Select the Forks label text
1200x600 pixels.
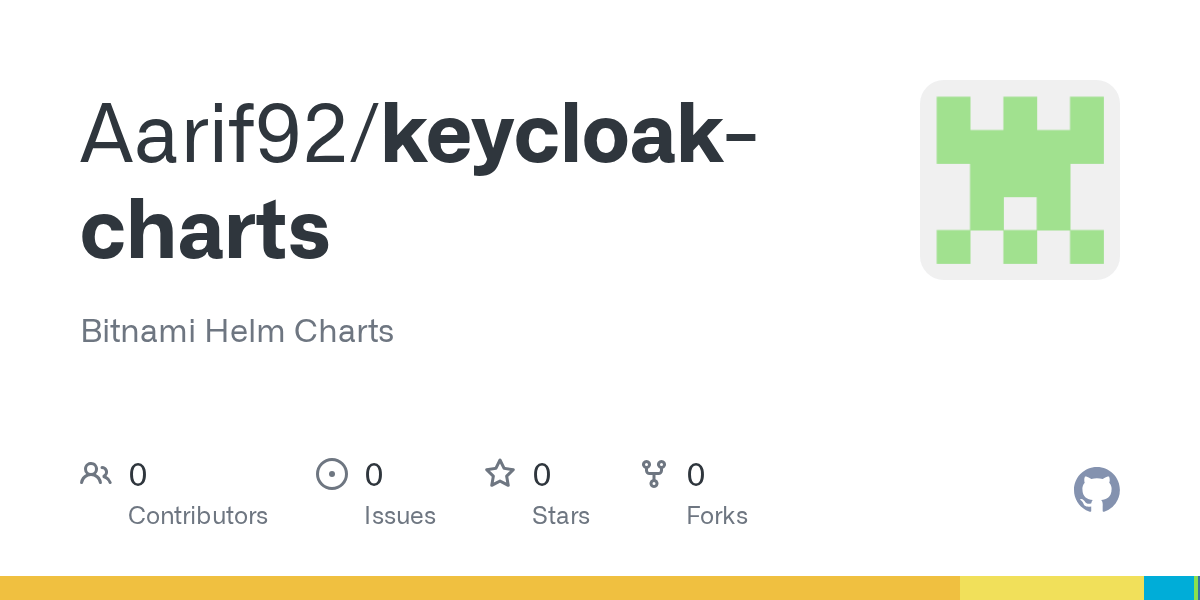click(x=717, y=516)
